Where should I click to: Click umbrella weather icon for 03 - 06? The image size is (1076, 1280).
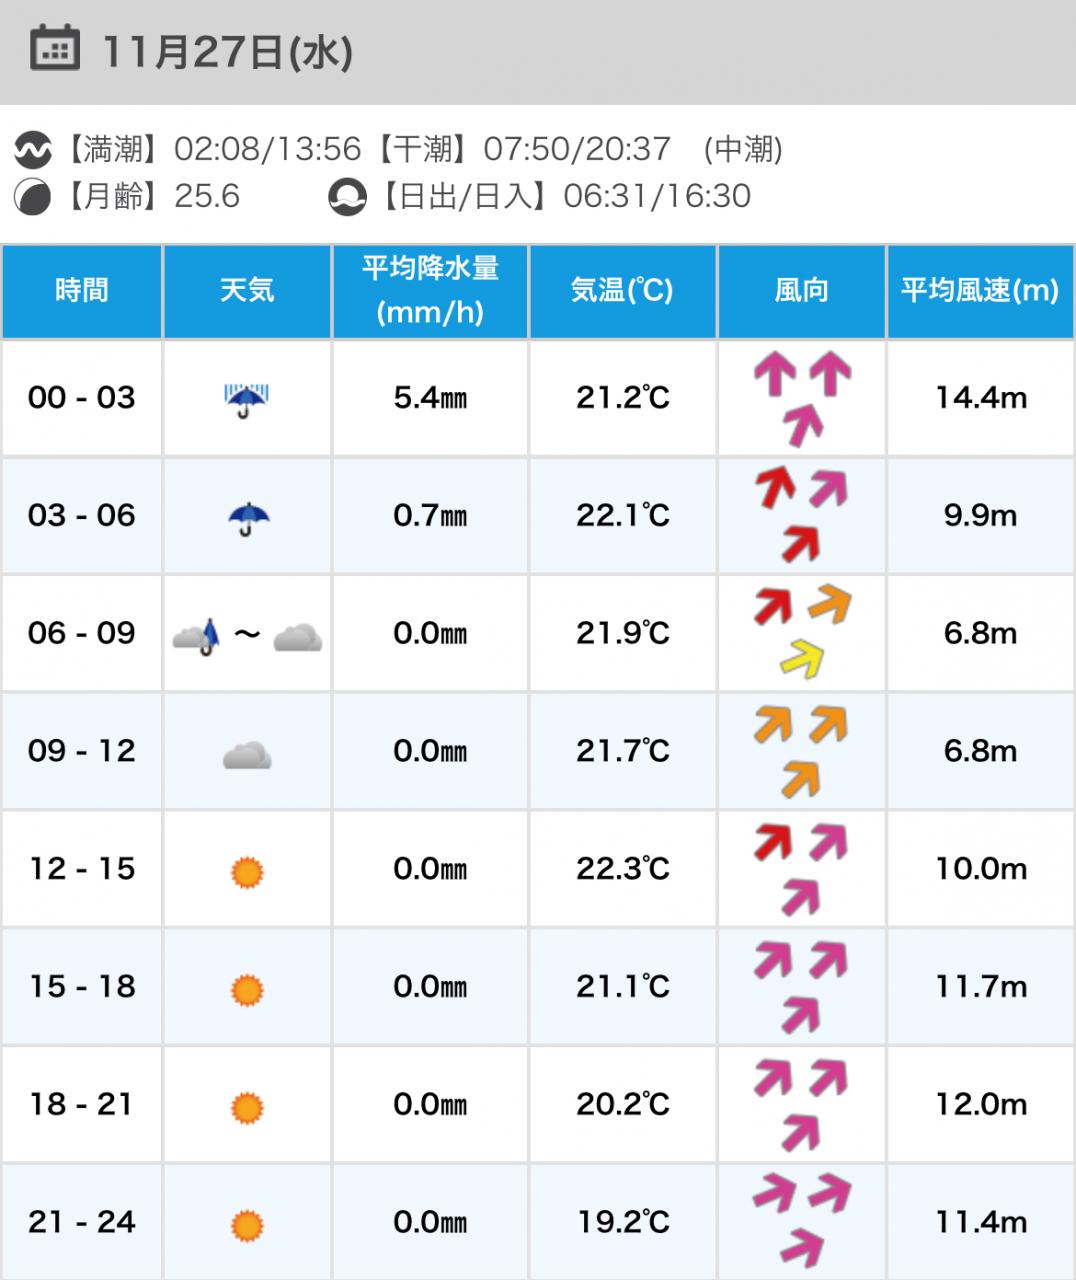pos(248,517)
